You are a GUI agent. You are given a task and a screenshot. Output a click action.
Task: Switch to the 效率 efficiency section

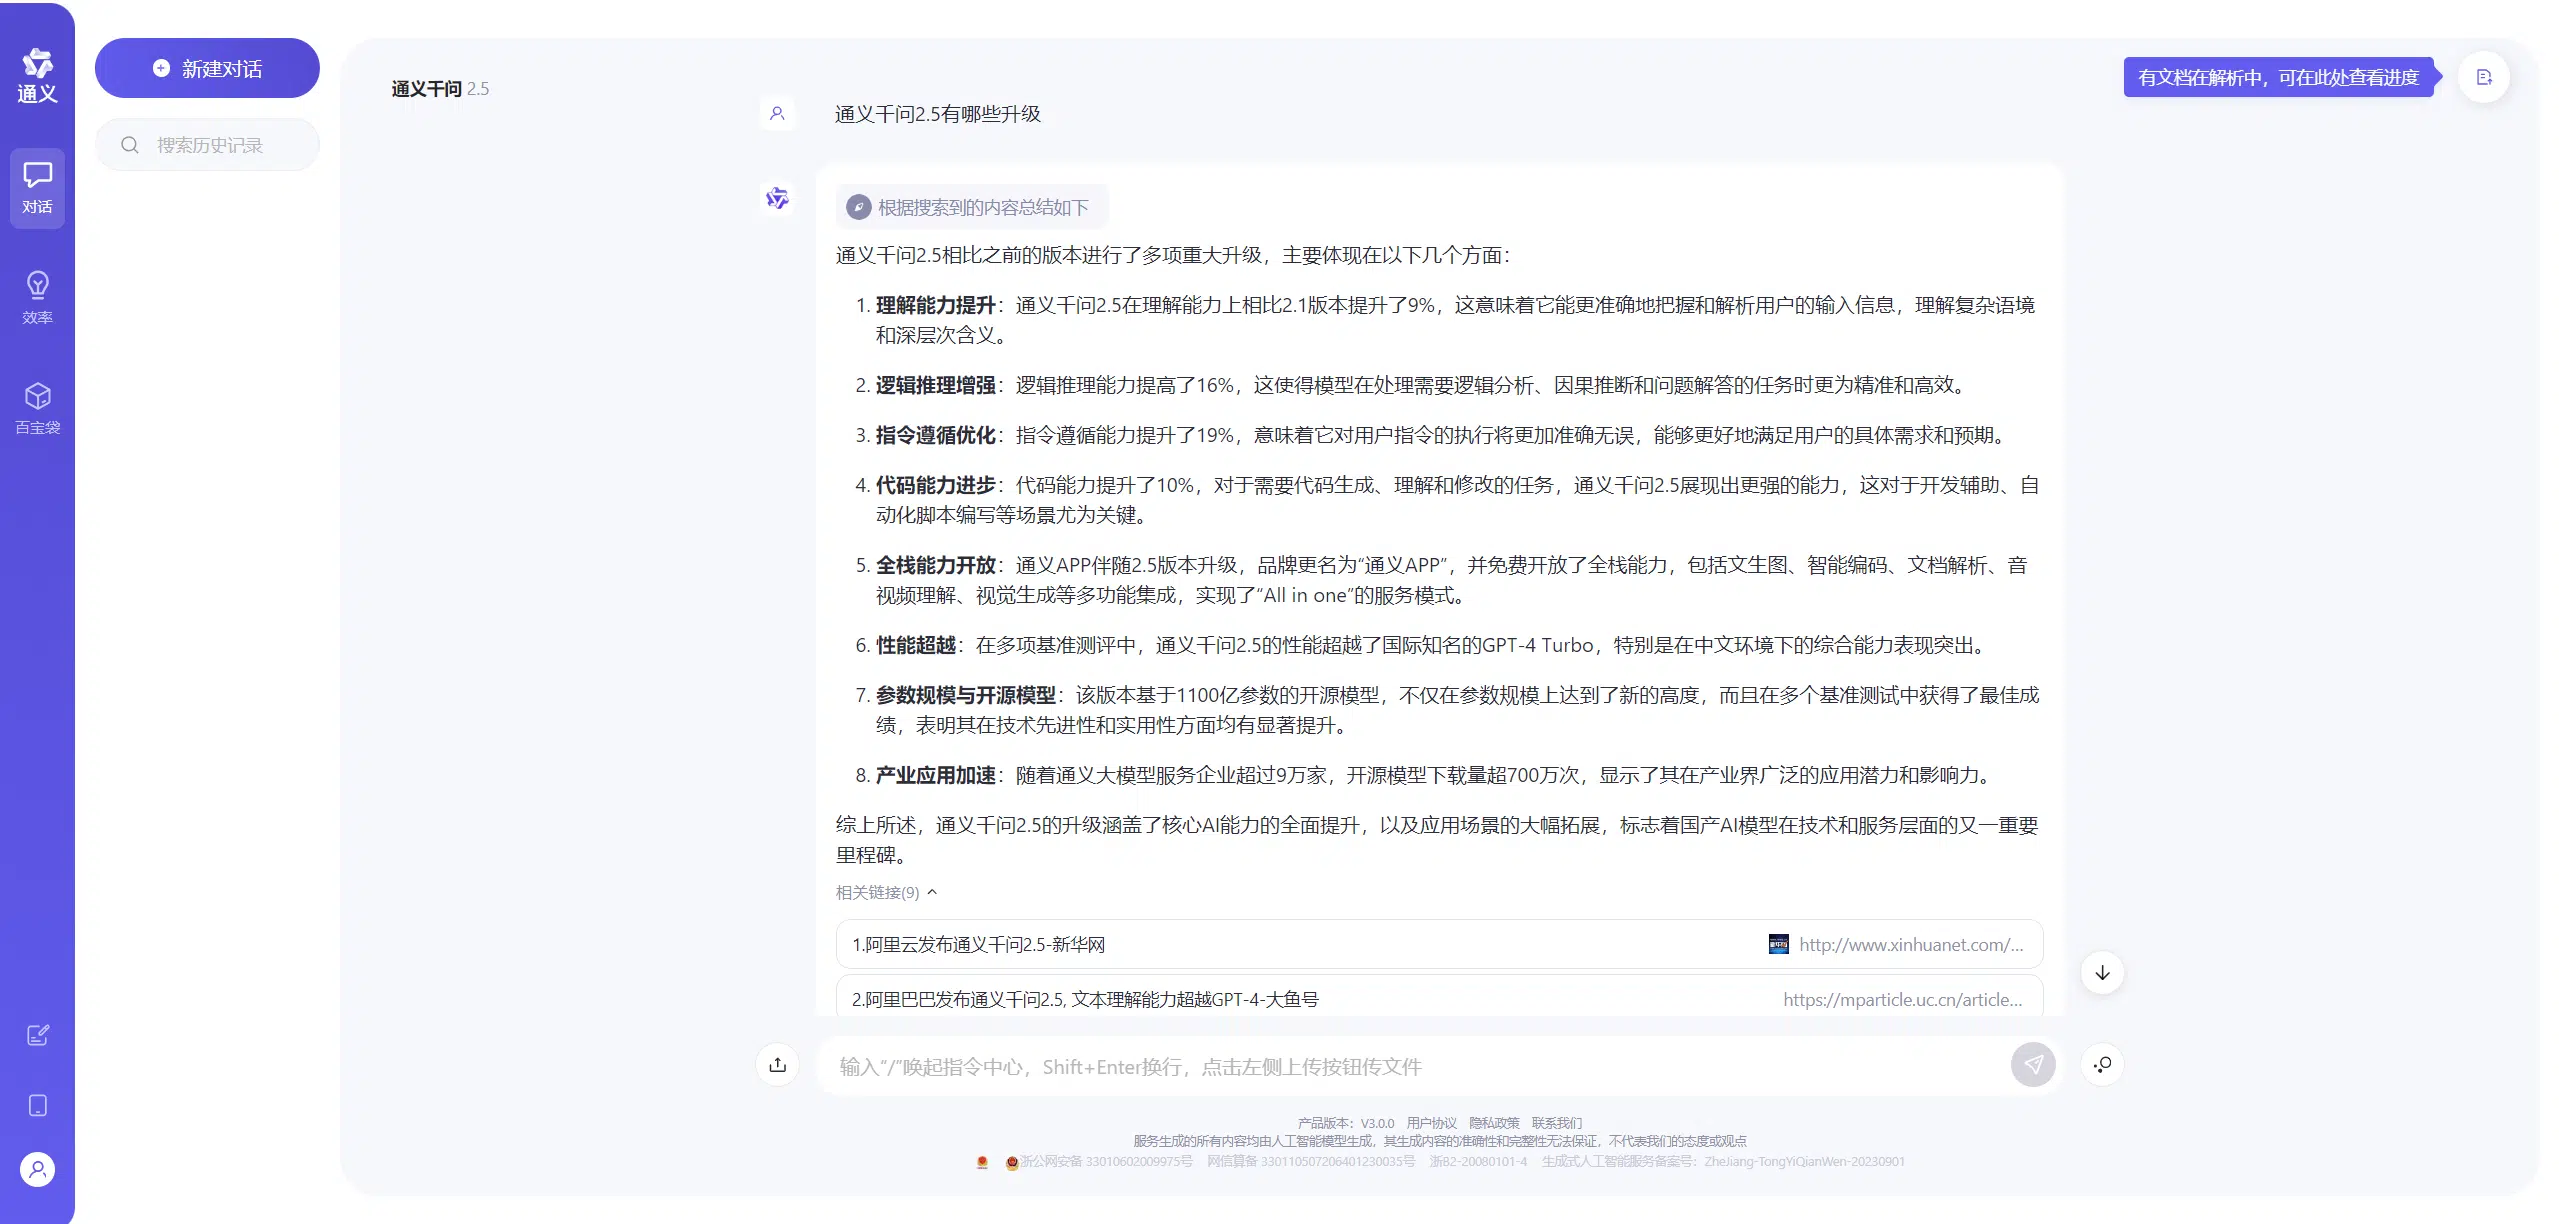coord(37,298)
